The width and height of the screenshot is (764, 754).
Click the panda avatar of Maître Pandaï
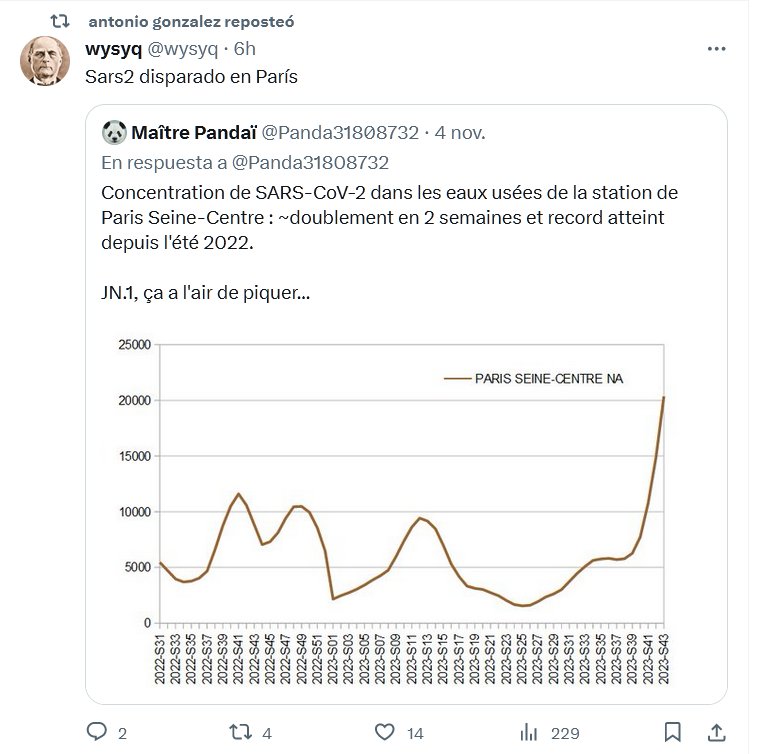point(112,132)
